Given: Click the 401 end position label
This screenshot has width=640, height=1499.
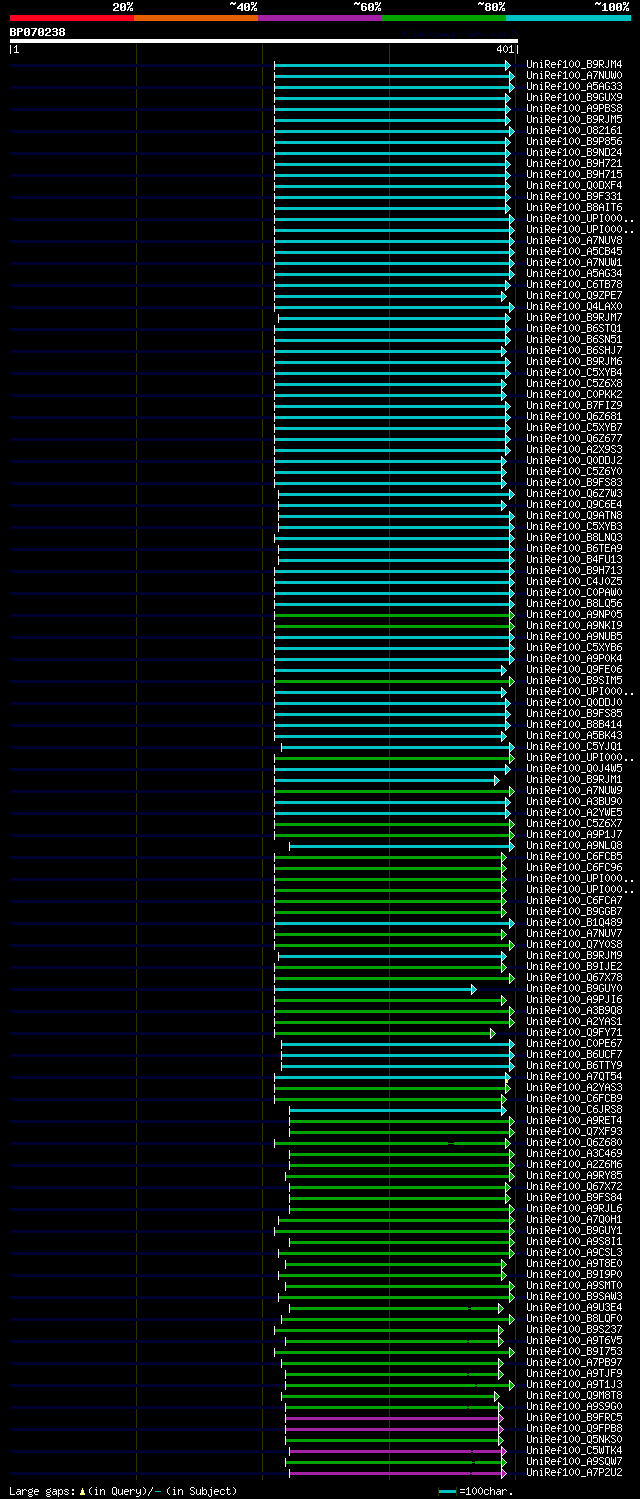Looking at the screenshot, I should 504,49.
